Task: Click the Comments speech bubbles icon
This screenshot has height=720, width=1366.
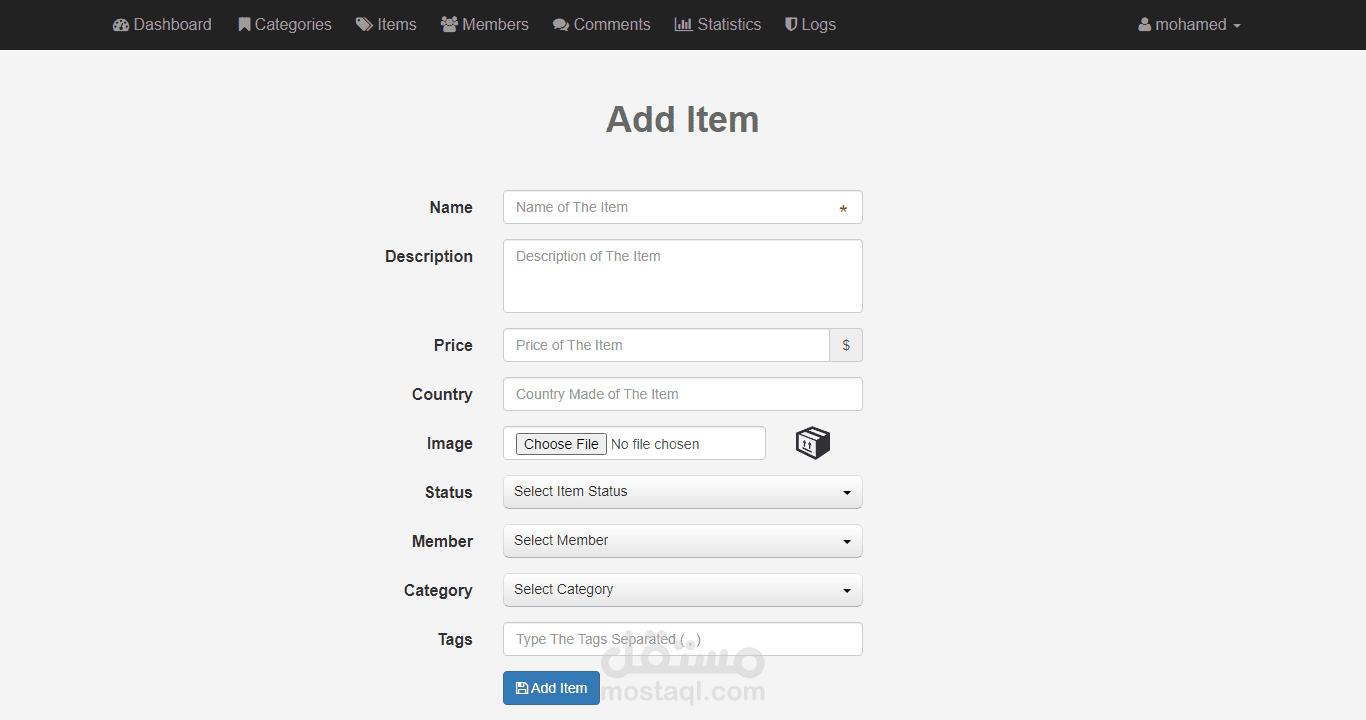Action: [x=561, y=25]
